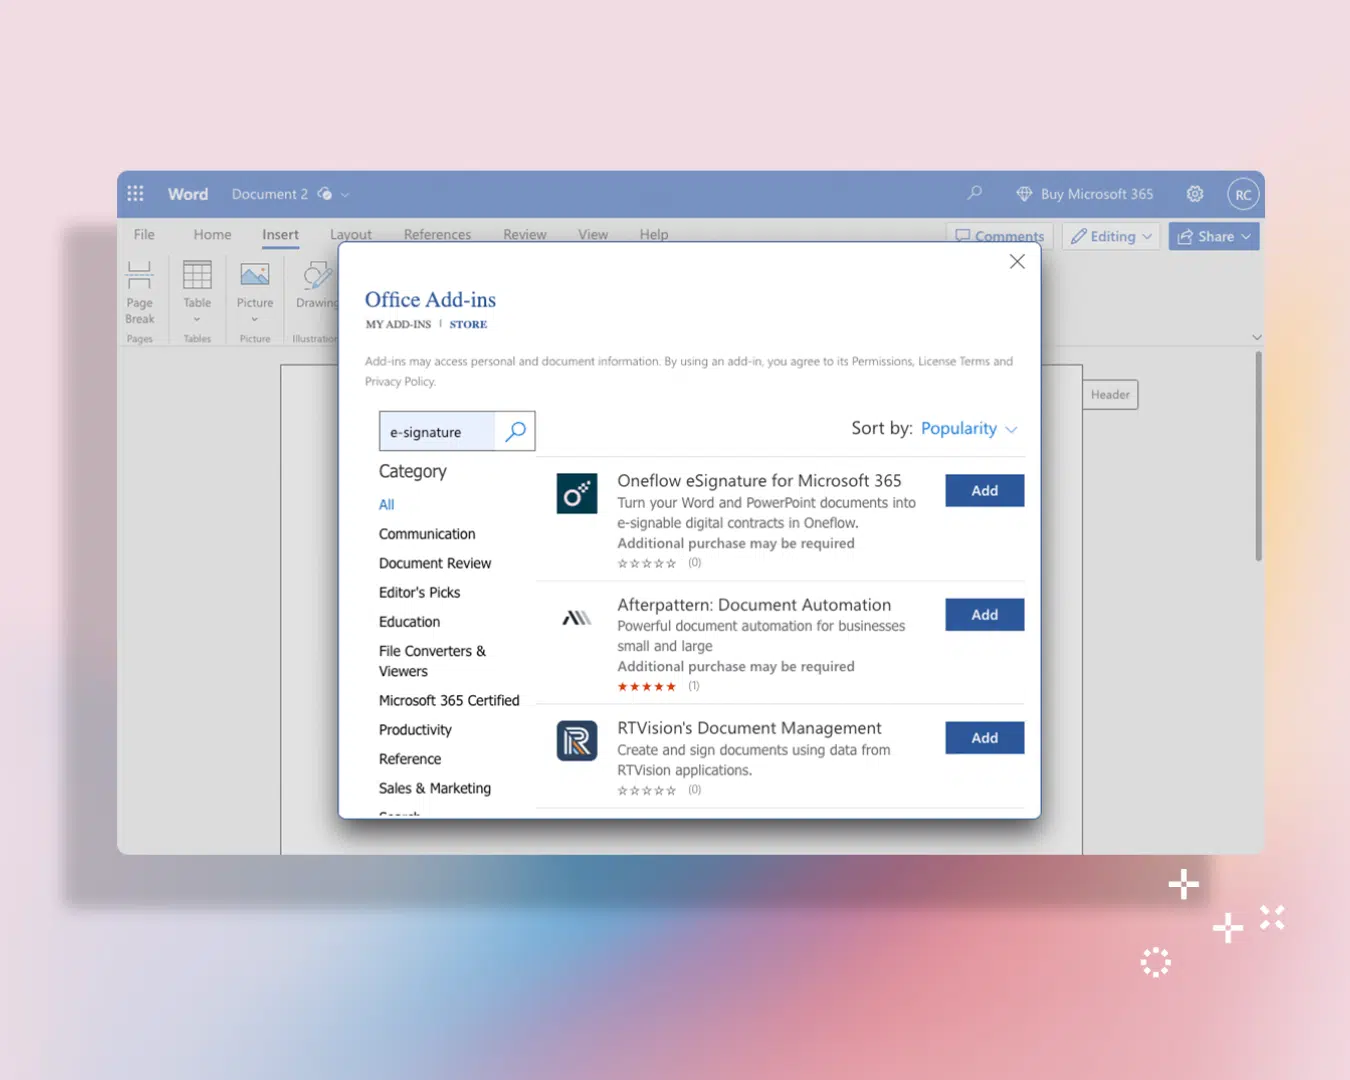Filter by Microsoft 365 Certified
The image size is (1350, 1080).
point(449,700)
